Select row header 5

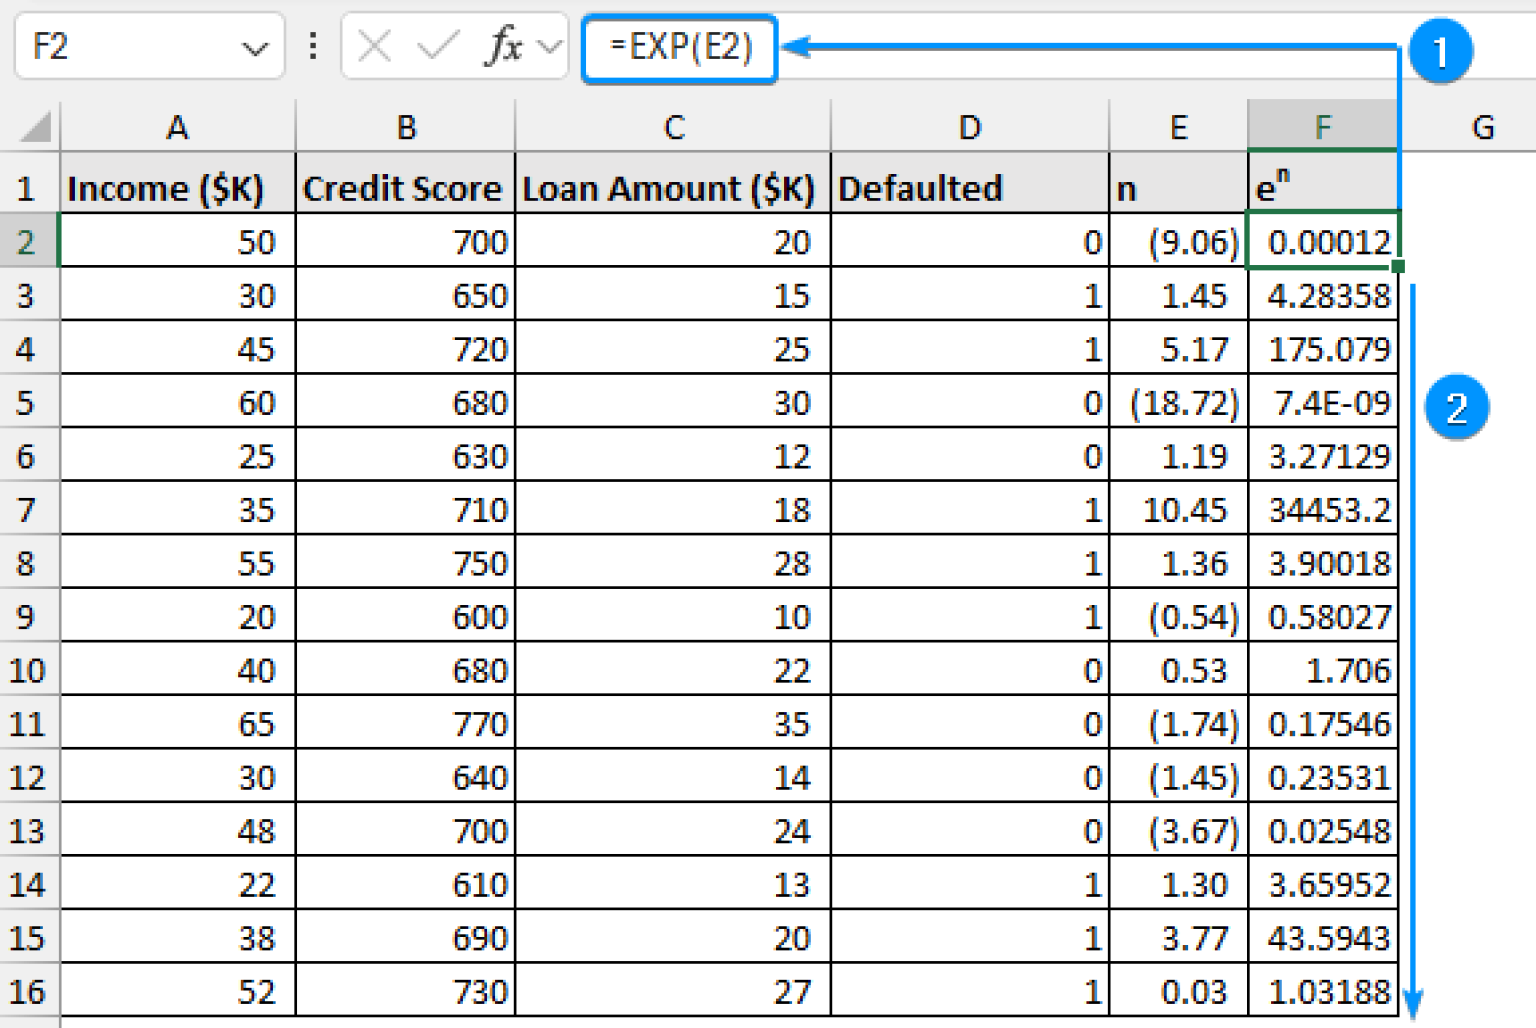[x=30, y=402]
